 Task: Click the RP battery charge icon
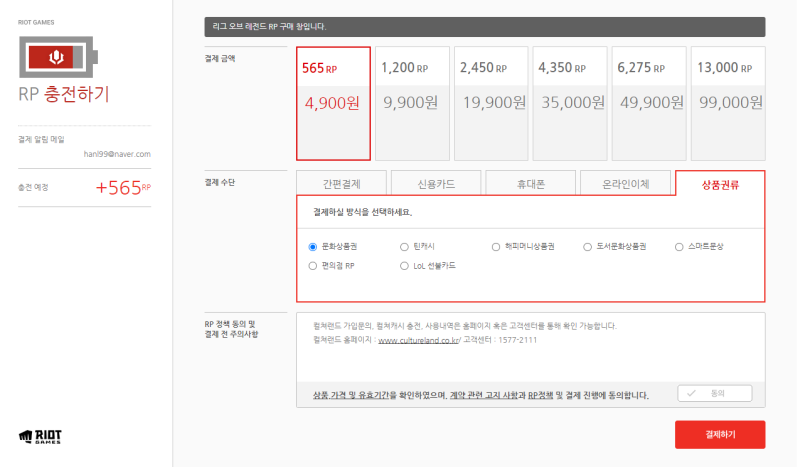58,57
